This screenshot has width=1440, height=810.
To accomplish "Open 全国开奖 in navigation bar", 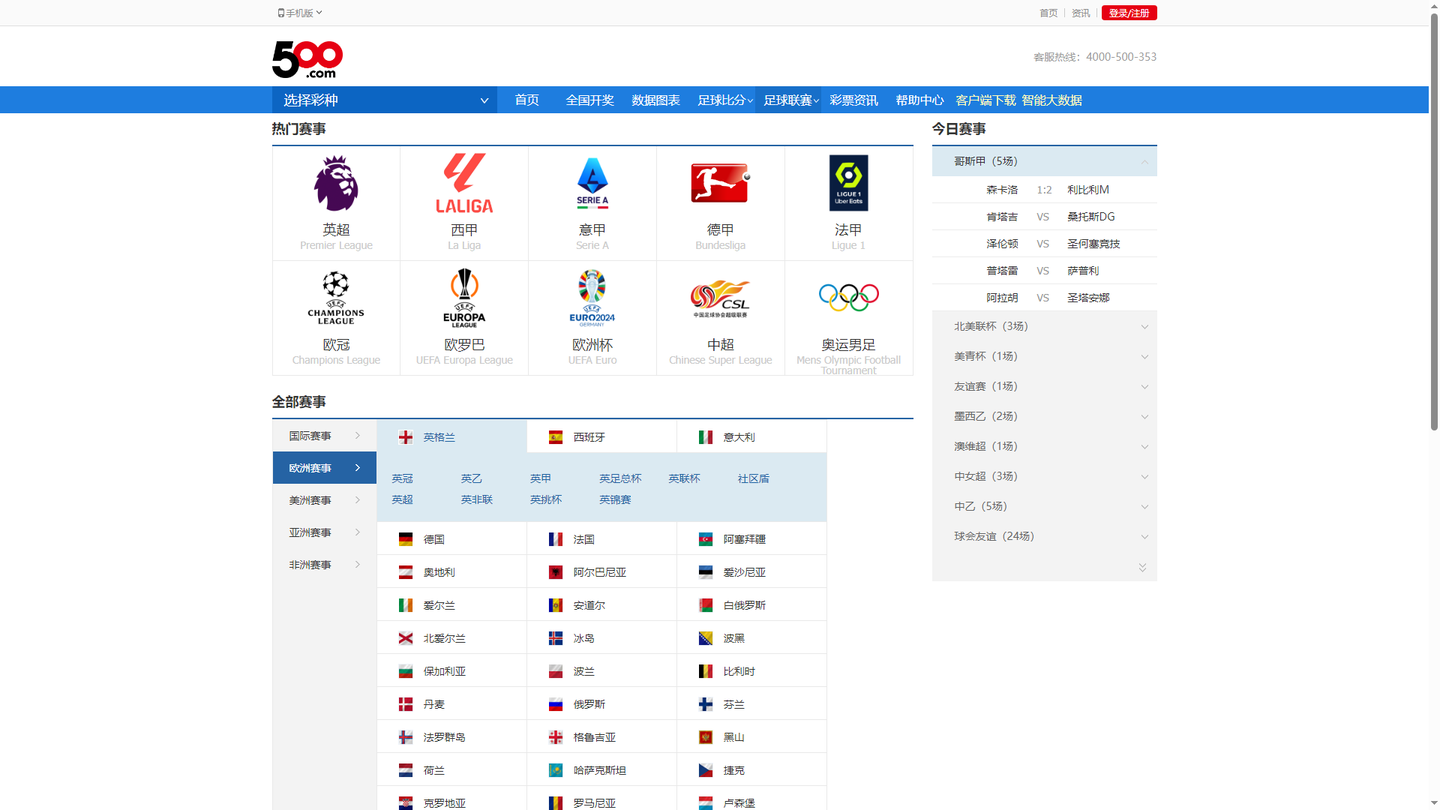I will coord(590,100).
